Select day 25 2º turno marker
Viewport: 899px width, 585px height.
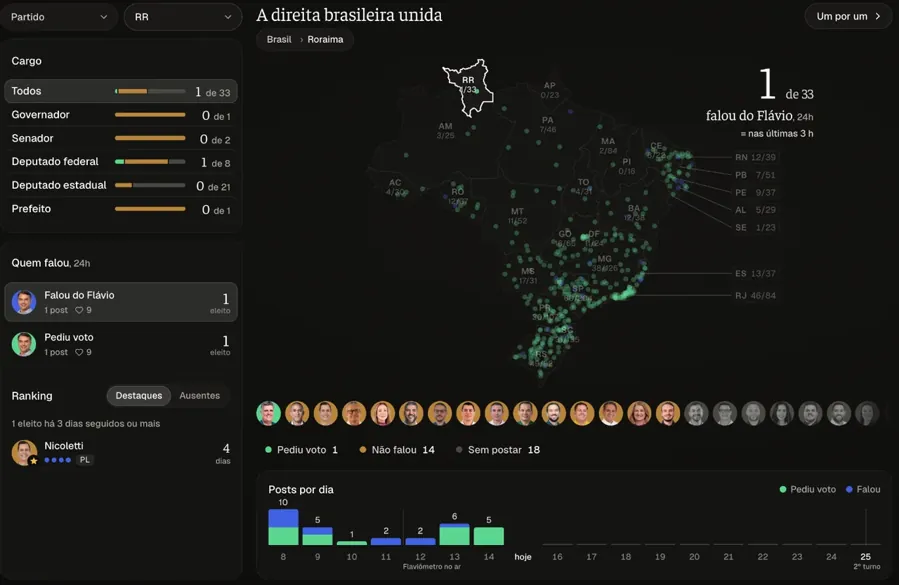866,560
